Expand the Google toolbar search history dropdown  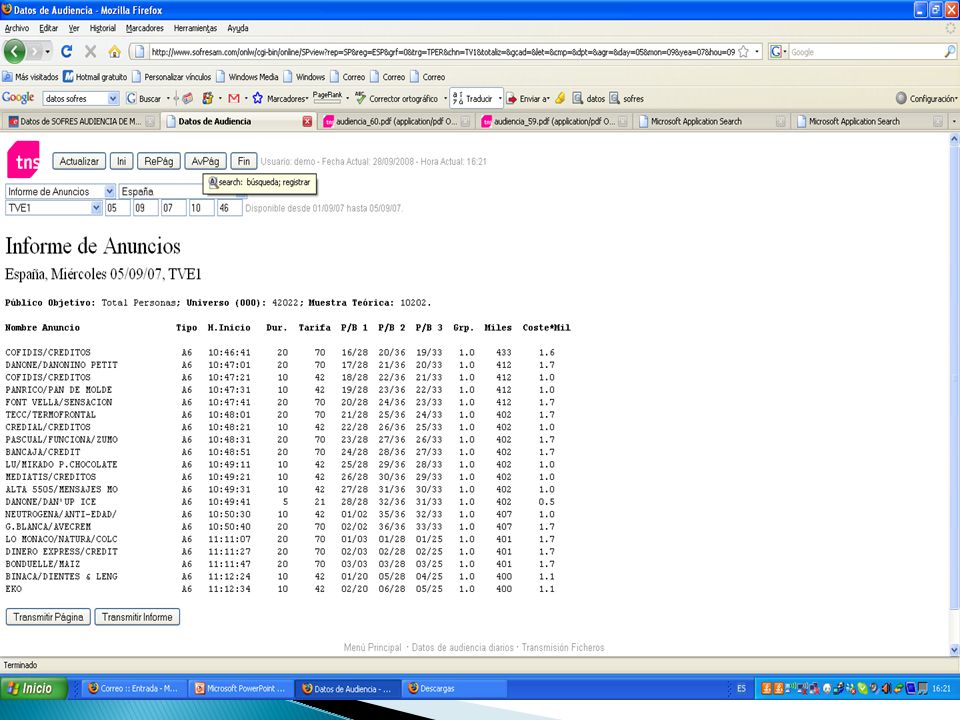pyautogui.click(x=113, y=98)
